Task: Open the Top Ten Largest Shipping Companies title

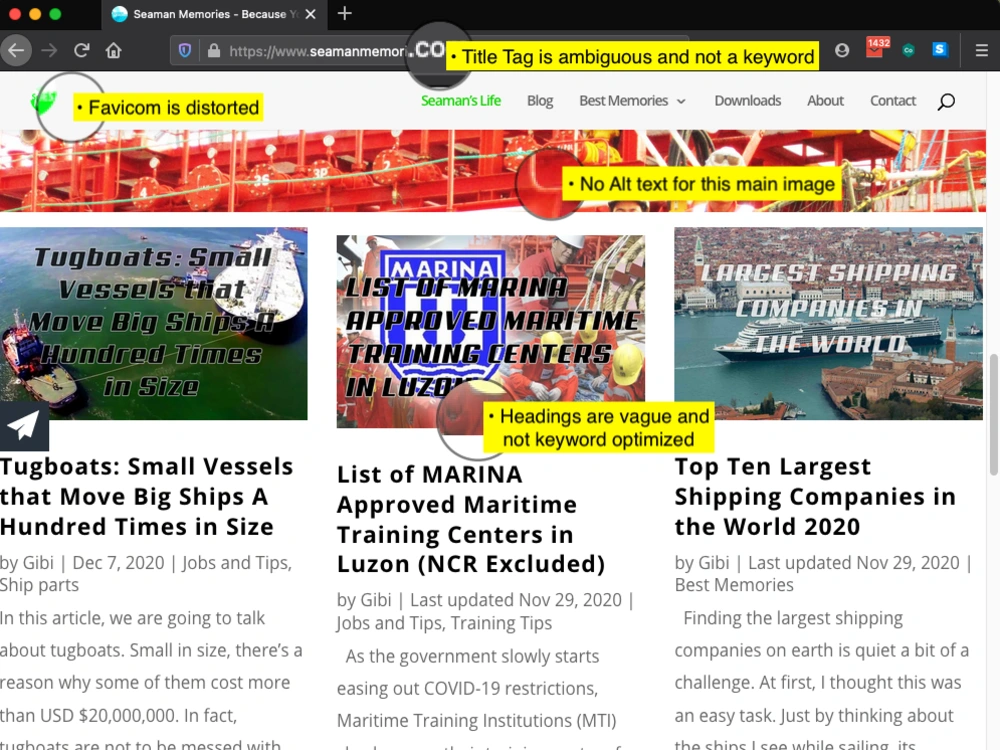Action: [815, 496]
